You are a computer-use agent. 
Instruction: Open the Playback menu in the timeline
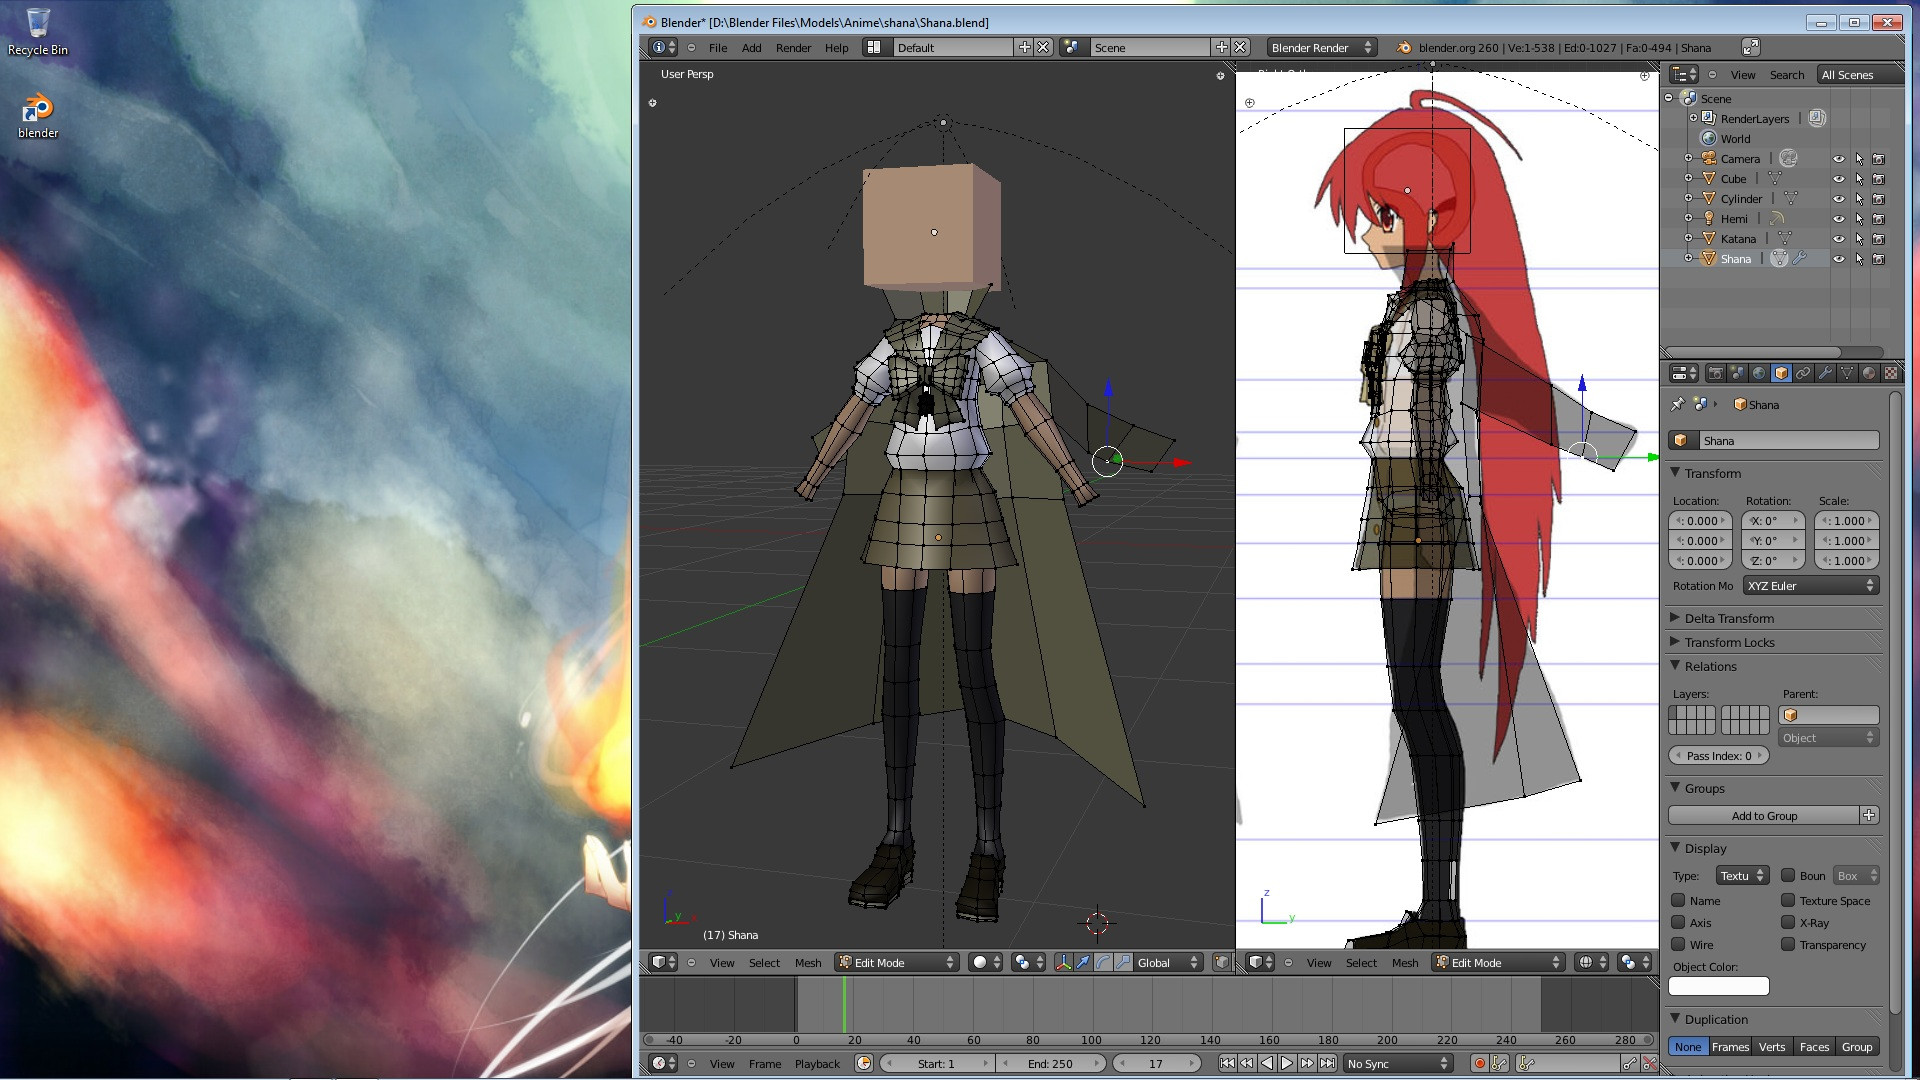click(817, 1063)
